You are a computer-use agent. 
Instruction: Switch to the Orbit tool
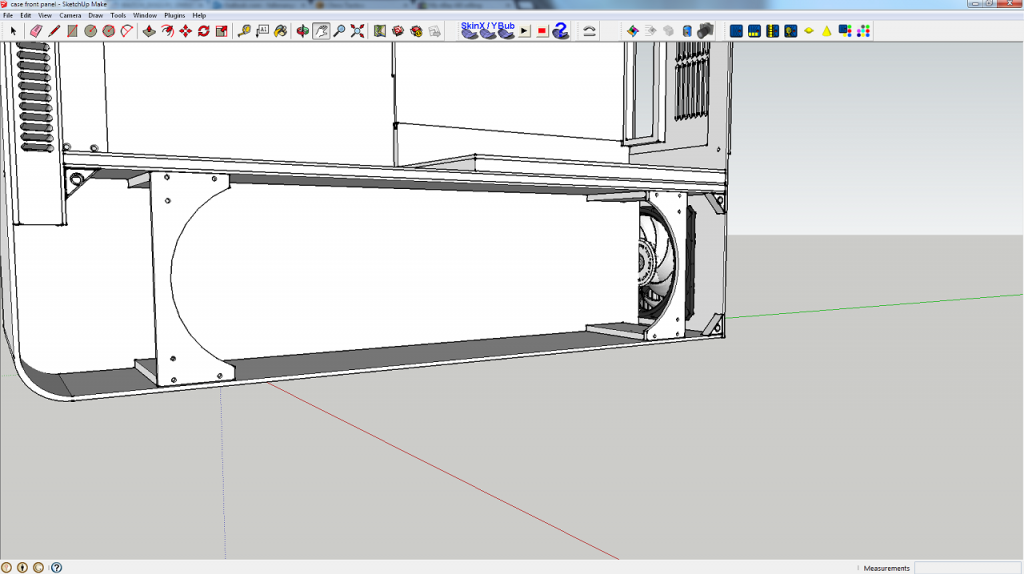pyautogui.click(x=302, y=31)
